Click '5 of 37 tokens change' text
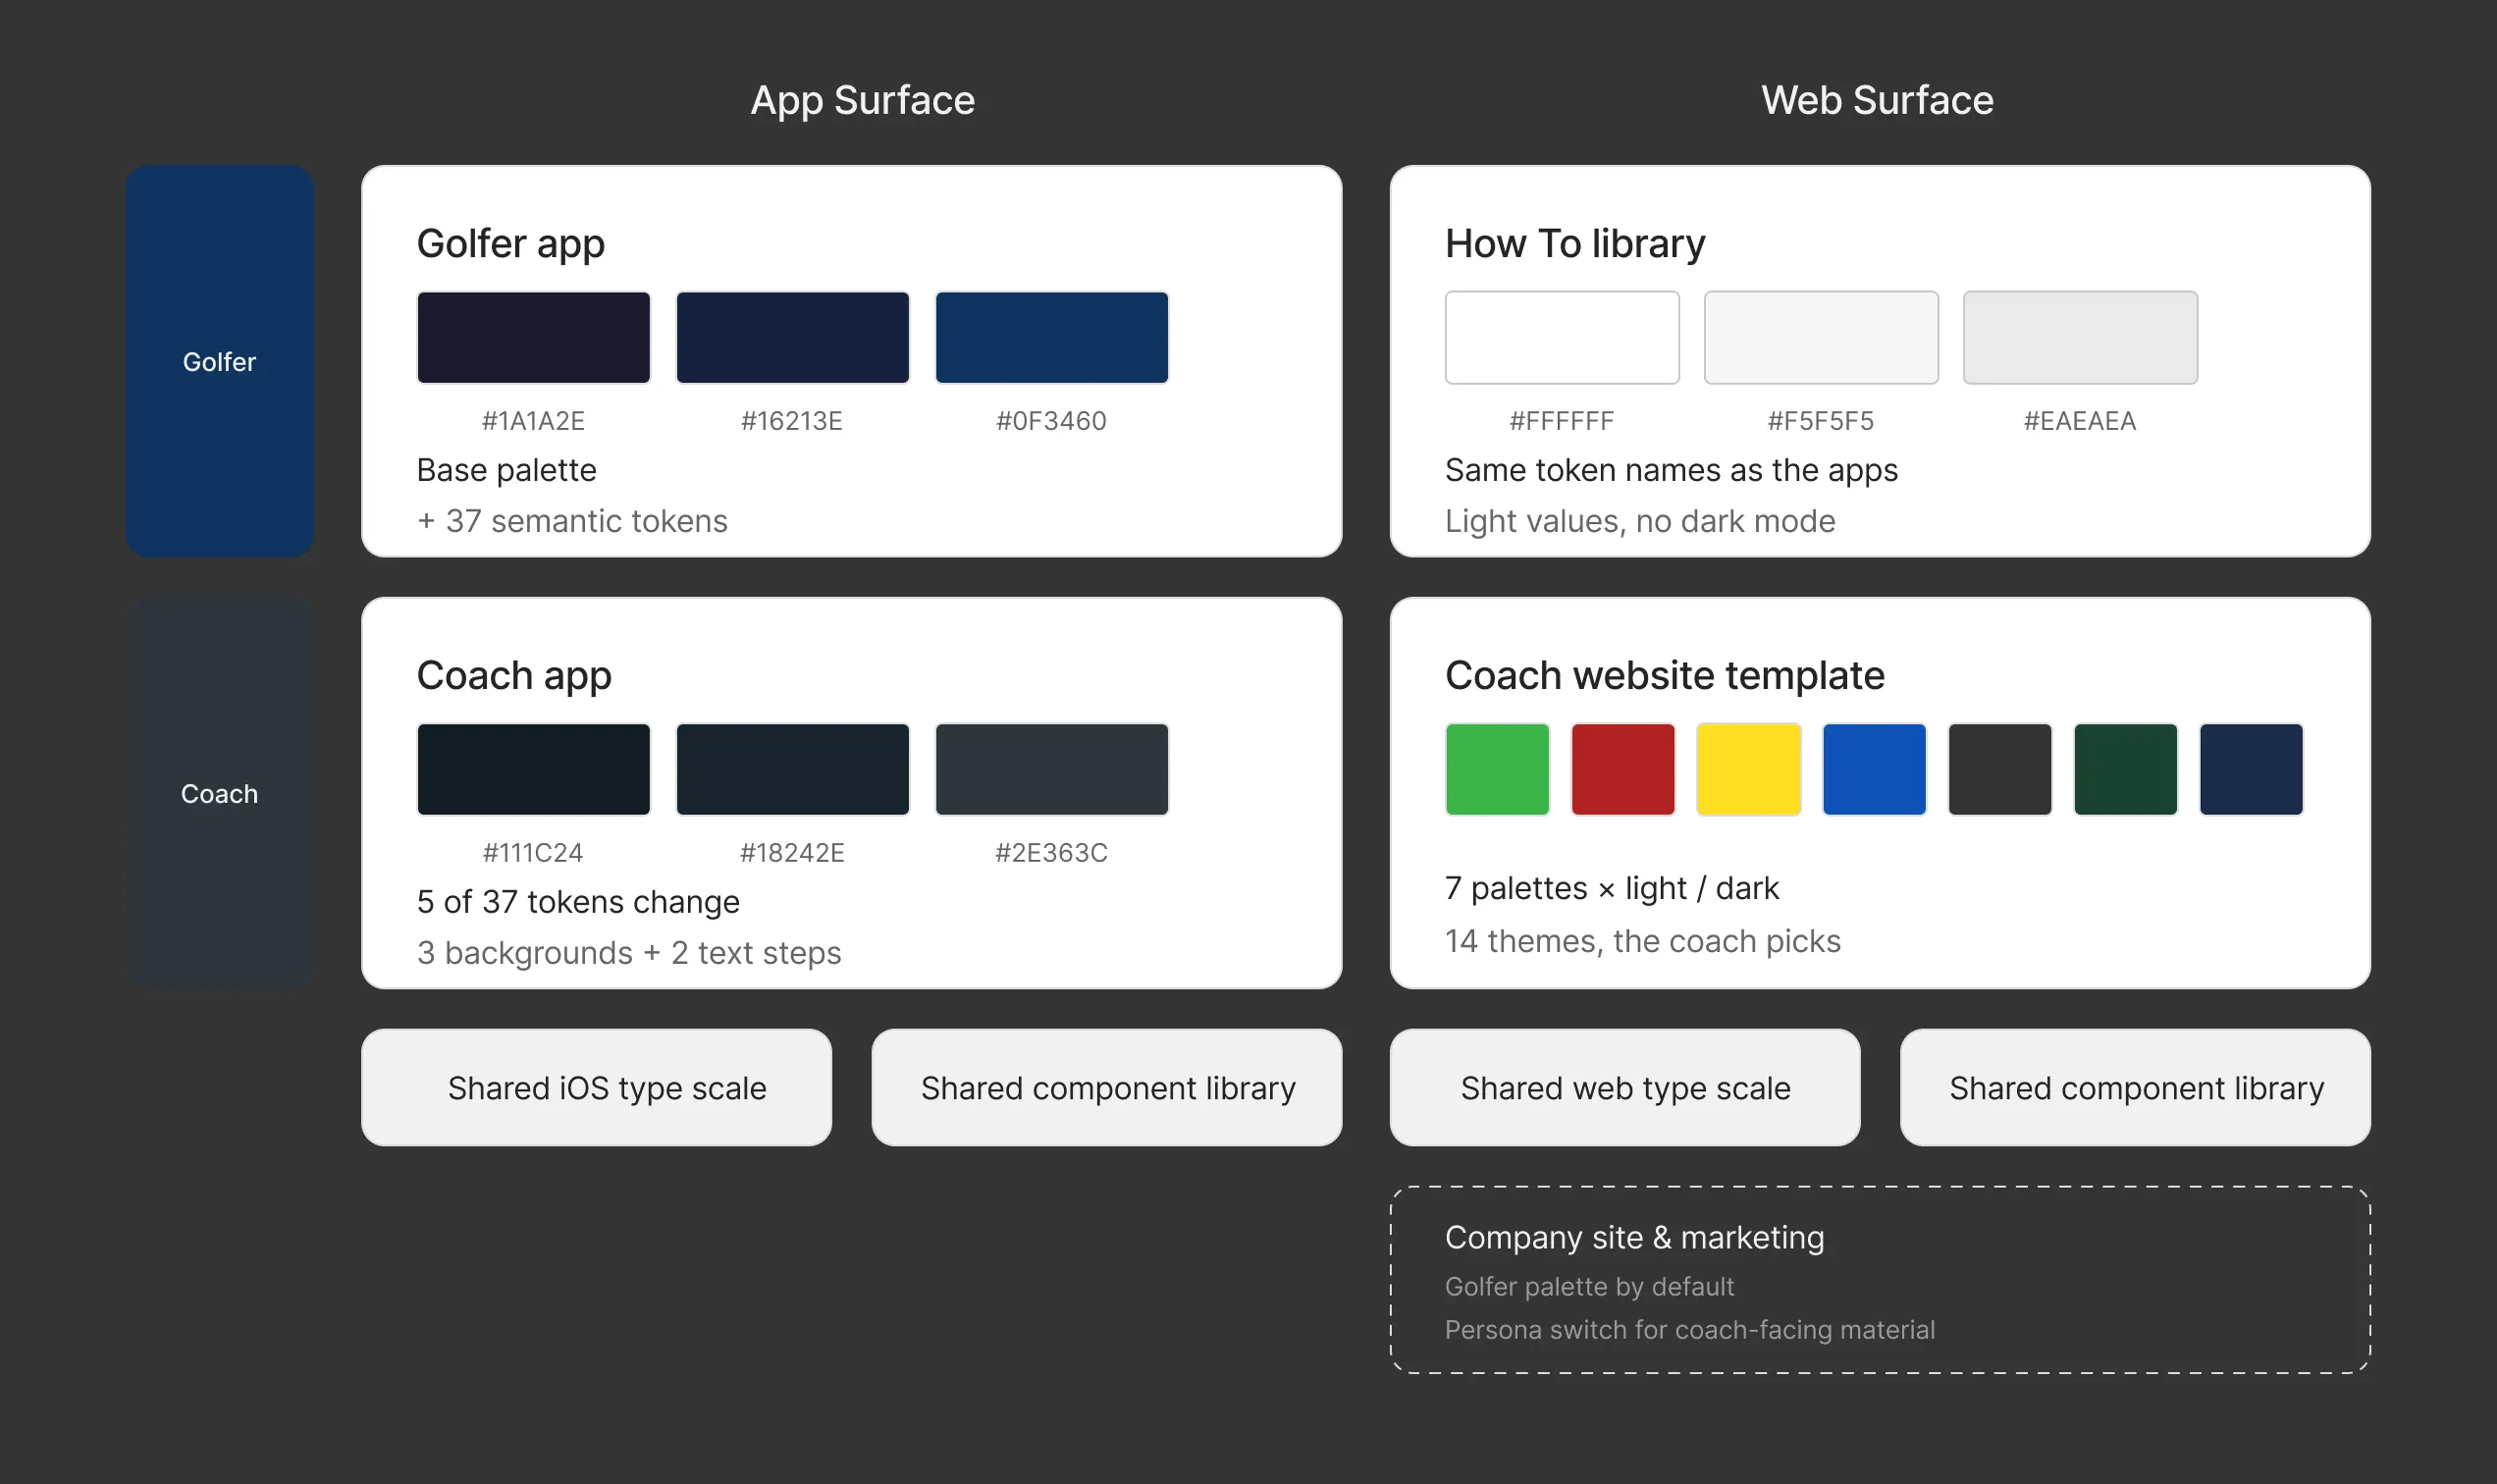 578,901
